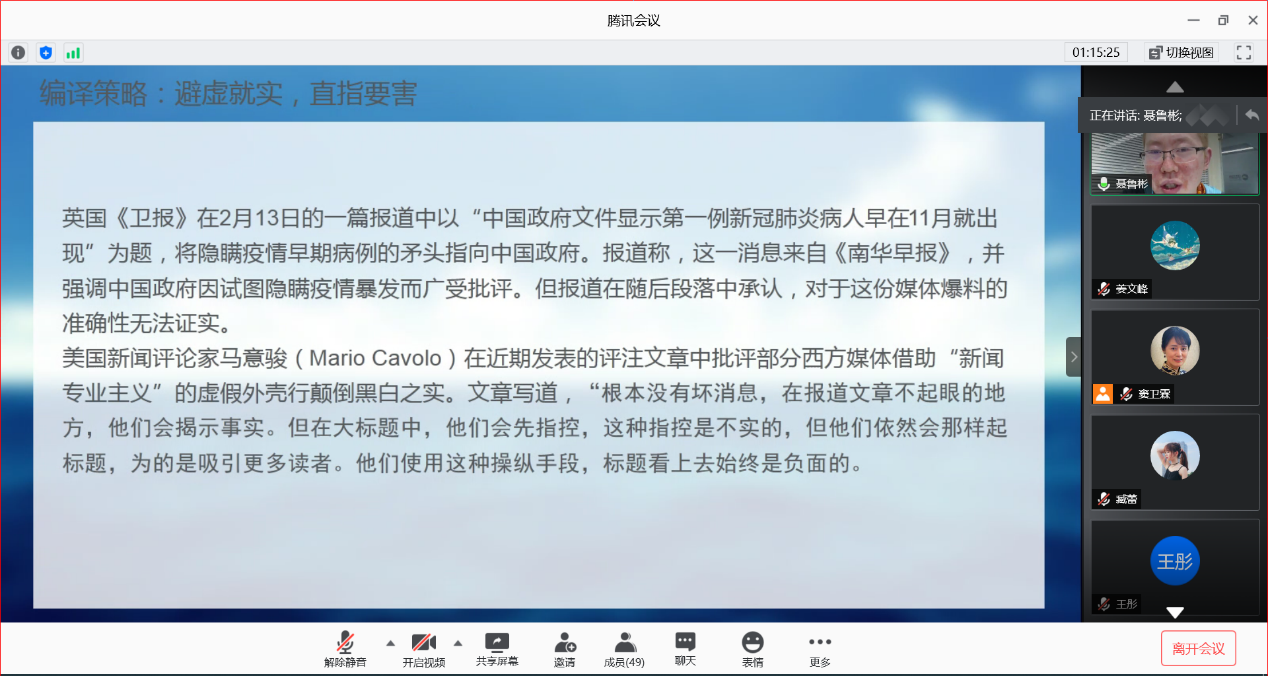Image resolution: width=1268 pixels, height=676 pixels.
Task: Open the 聊天 chat panel
Action: 685,648
